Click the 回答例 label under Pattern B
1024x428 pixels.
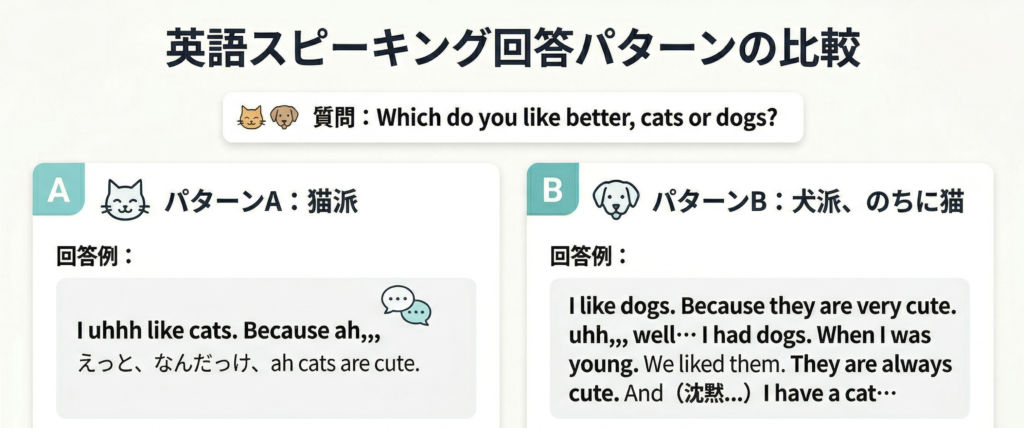589,255
